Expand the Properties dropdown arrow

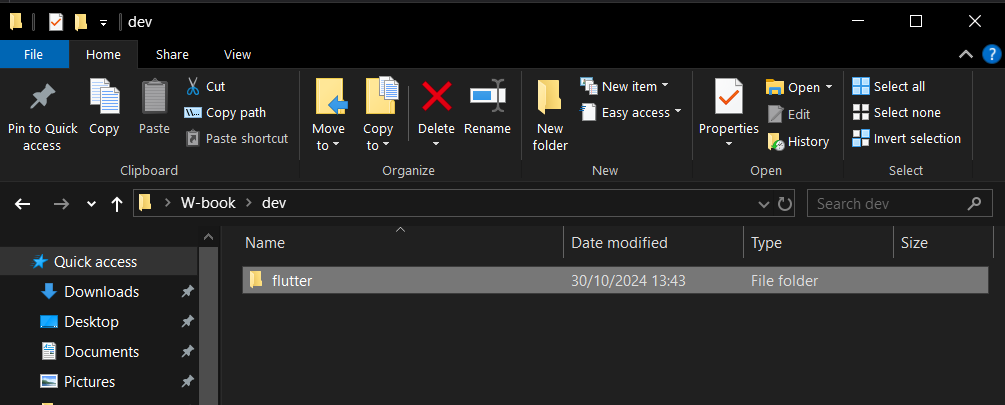(x=729, y=144)
